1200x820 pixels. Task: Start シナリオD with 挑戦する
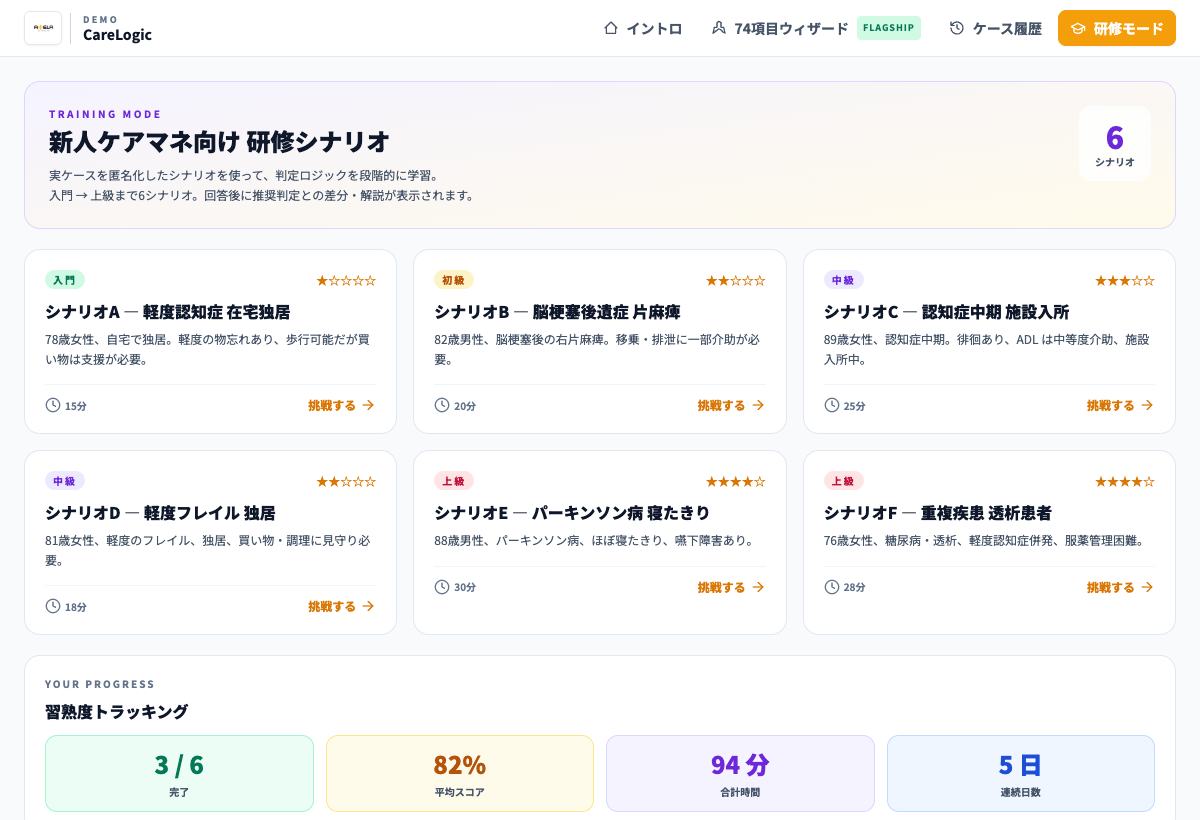pyautogui.click(x=341, y=606)
